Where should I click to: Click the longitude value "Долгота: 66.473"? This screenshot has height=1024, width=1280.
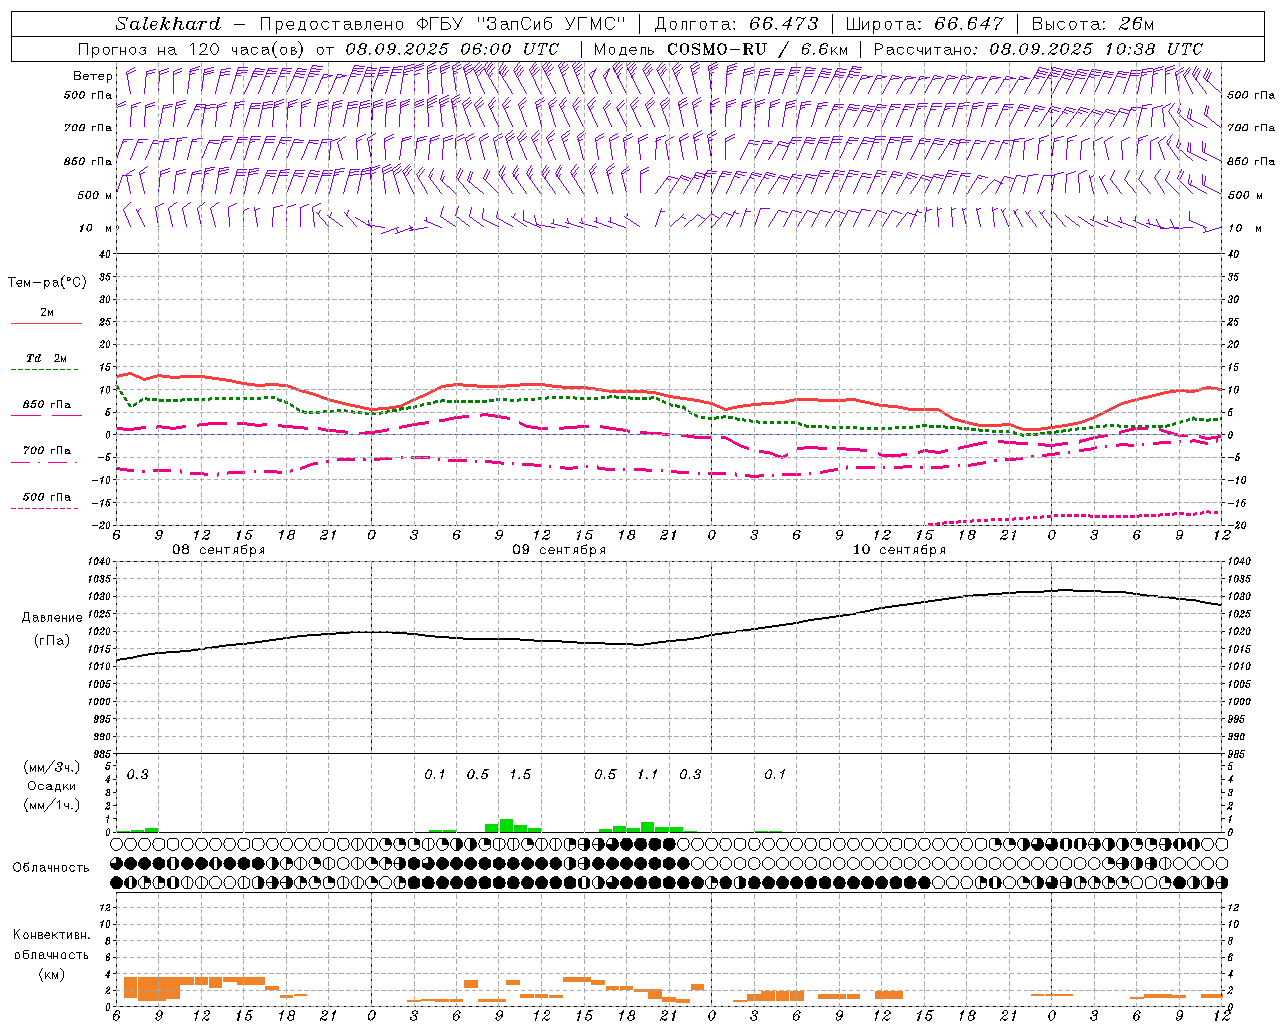(736, 24)
